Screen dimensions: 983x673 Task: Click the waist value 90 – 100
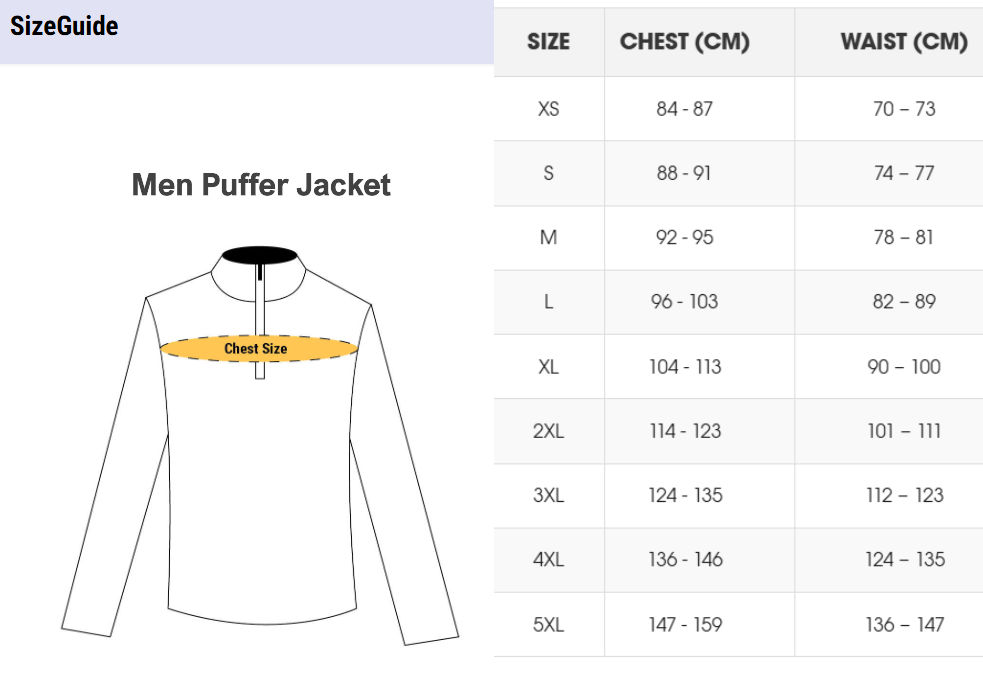904,367
